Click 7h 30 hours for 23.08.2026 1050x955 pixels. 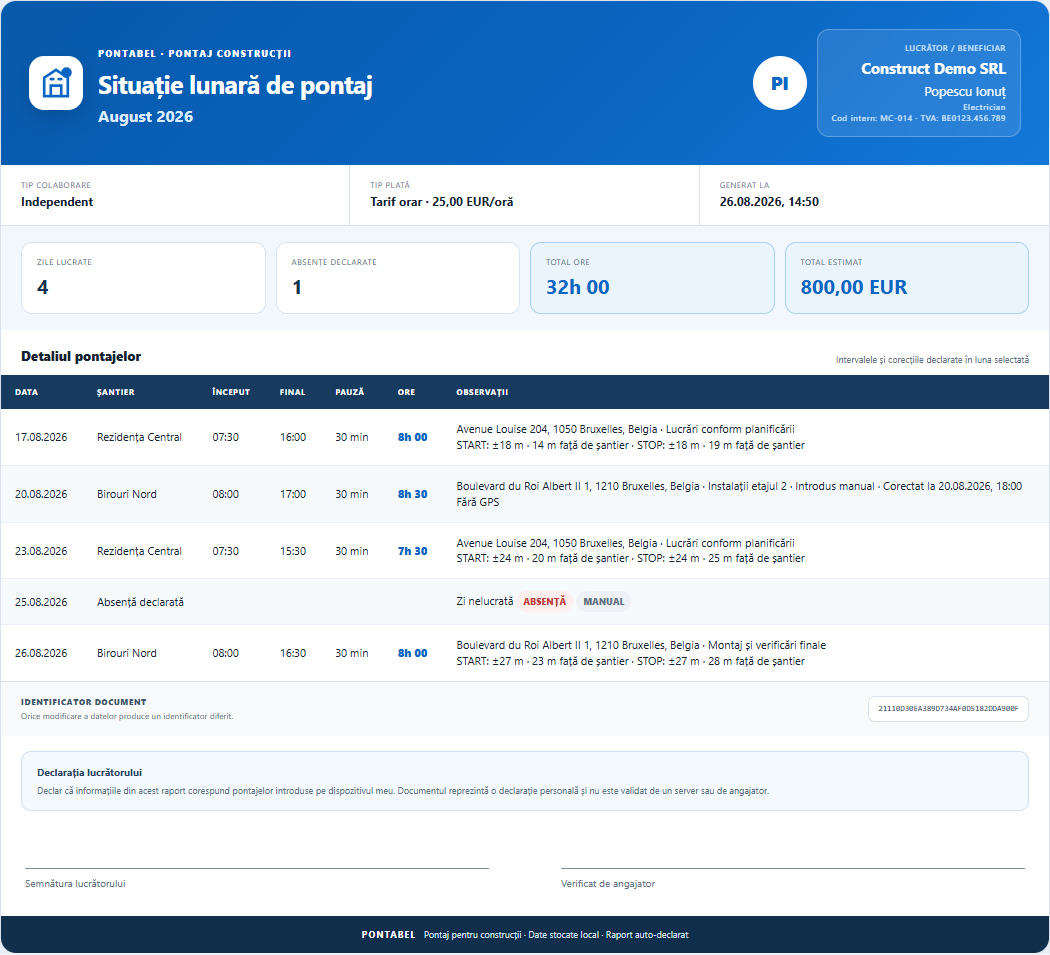click(x=412, y=551)
